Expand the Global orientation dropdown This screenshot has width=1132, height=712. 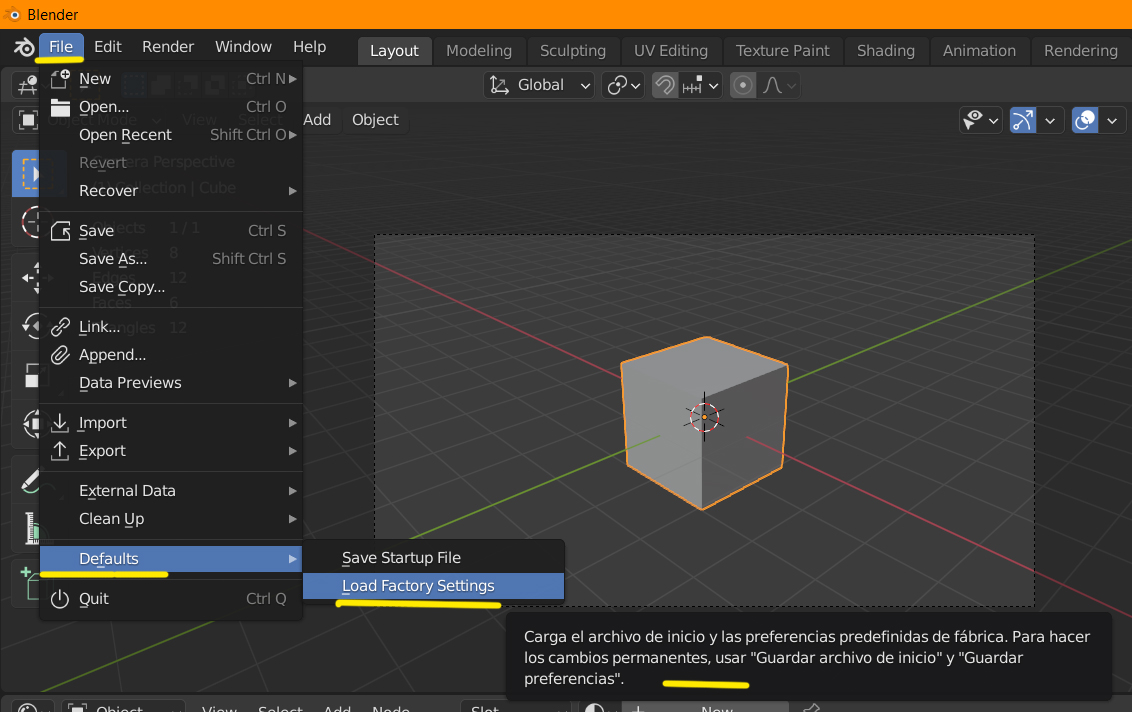tap(539, 85)
